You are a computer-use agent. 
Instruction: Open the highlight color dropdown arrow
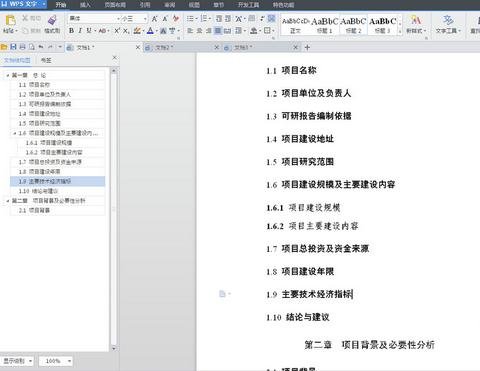[x=143, y=31]
